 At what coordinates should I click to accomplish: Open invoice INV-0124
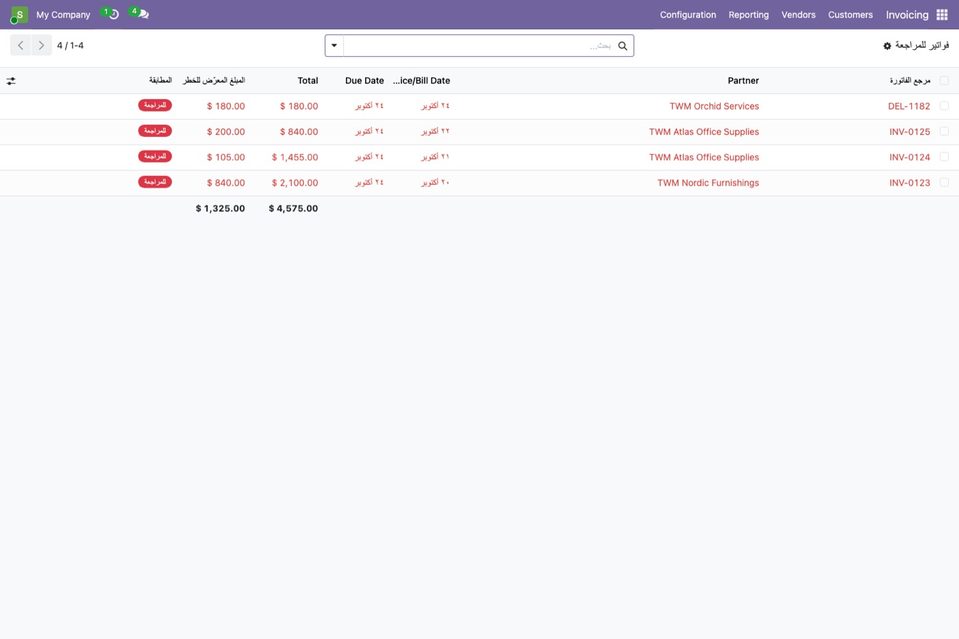[909, 158]
